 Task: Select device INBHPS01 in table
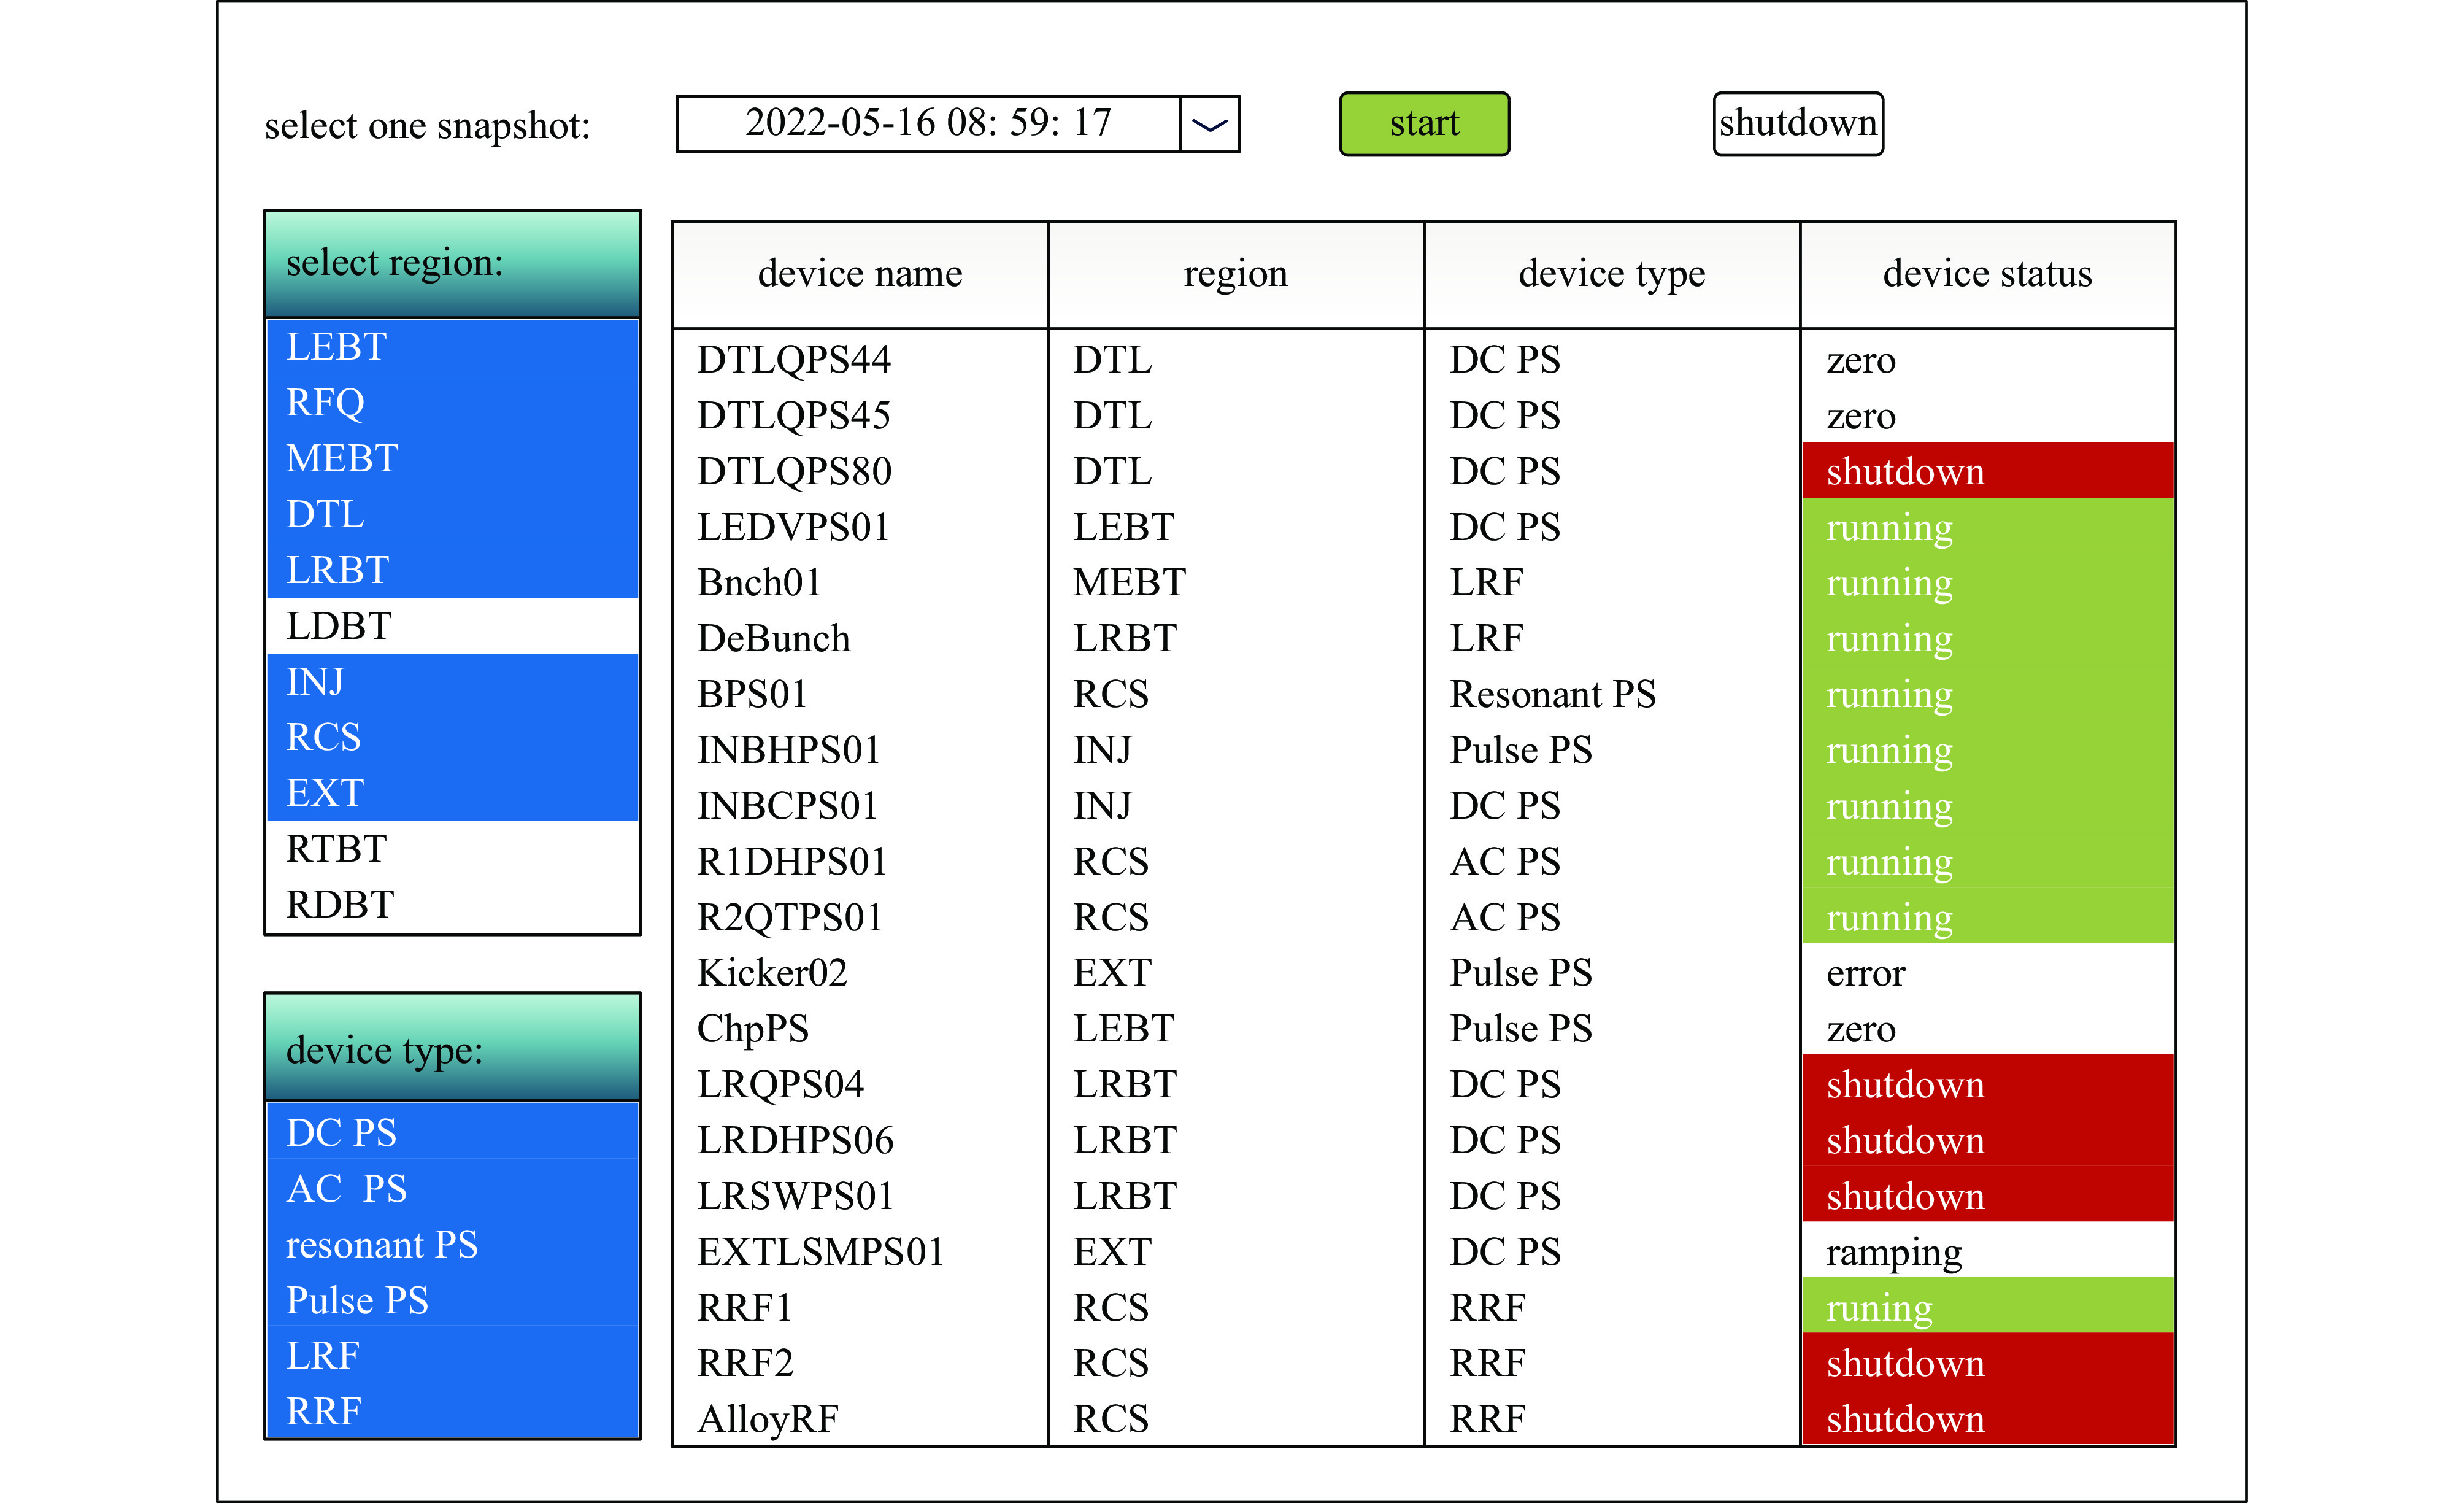click(x=789, y=750)
